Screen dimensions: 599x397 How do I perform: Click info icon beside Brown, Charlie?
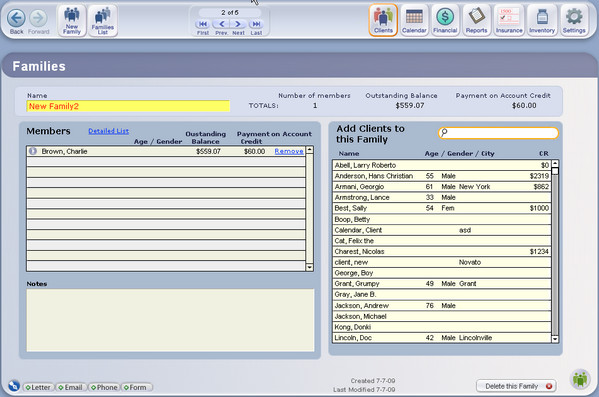tap(33, 151)
